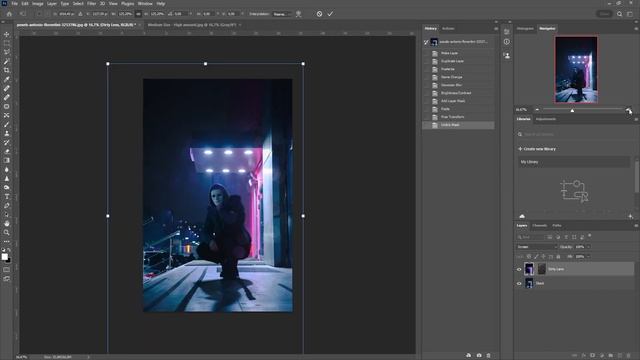Select the Magic Wand tool

point(7,61)
